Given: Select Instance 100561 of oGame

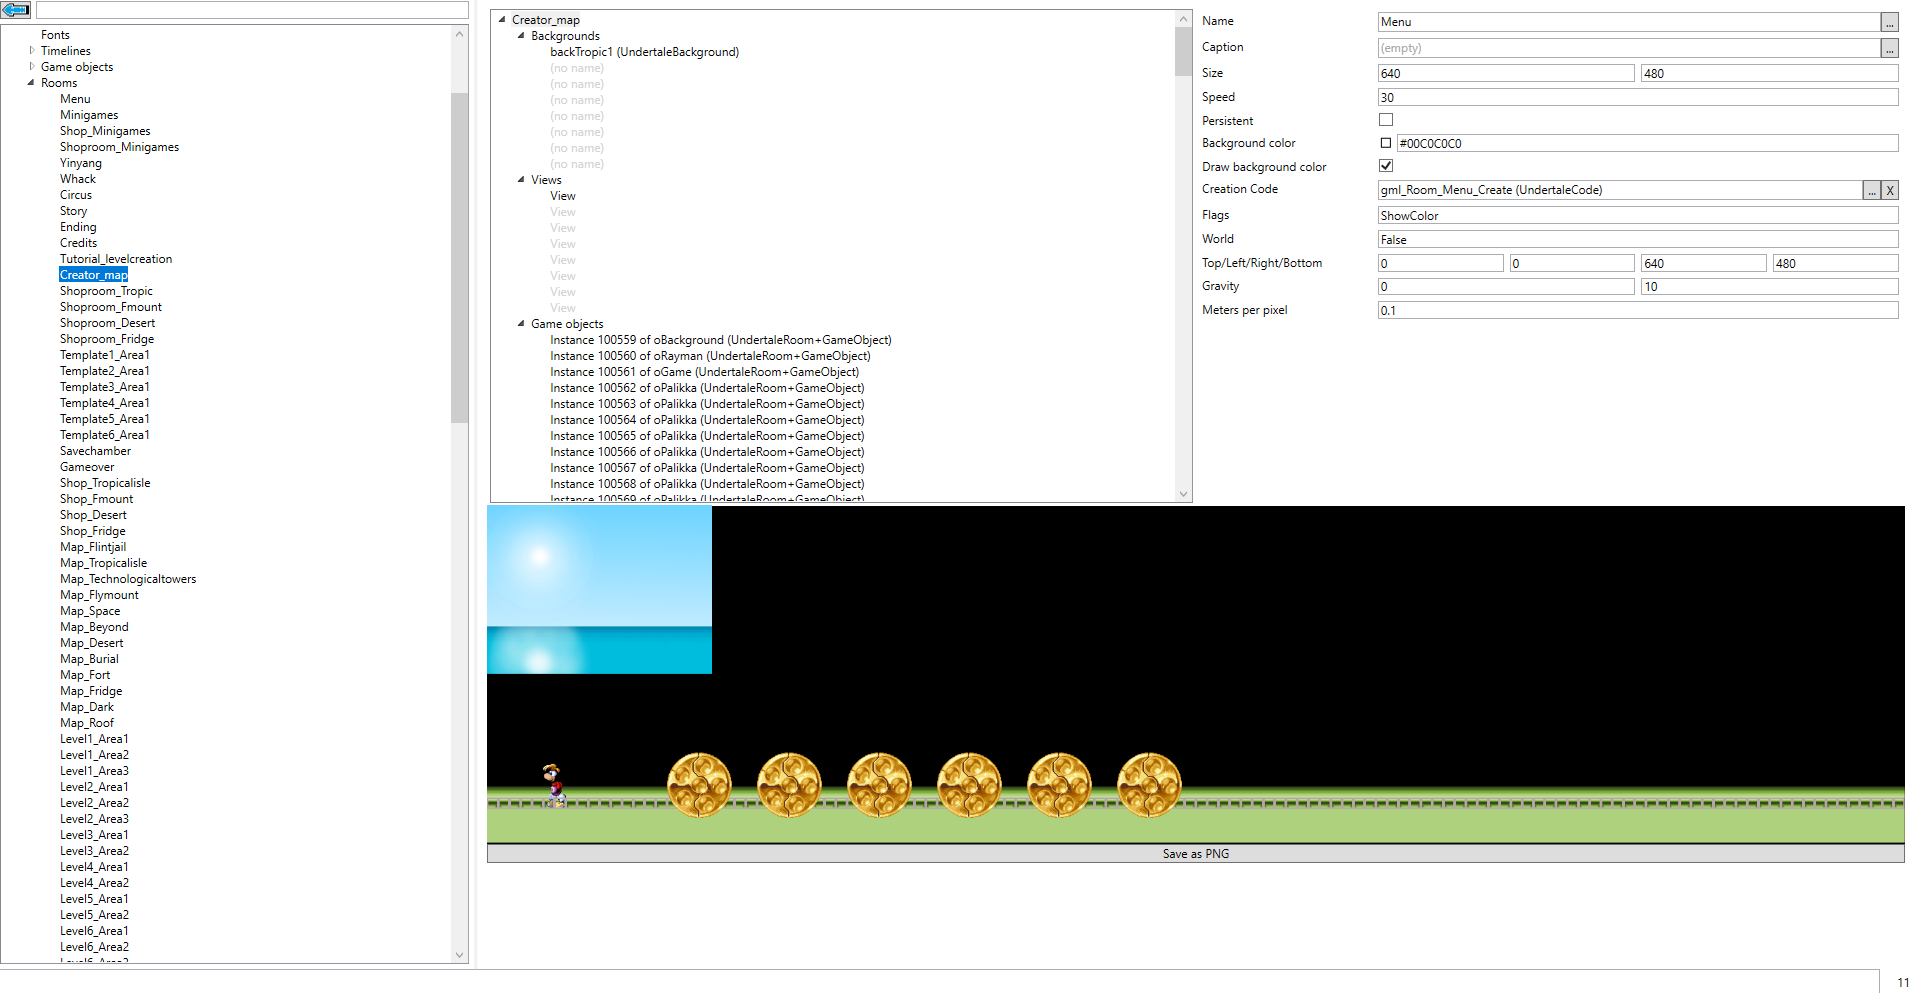Looking at the screenshot, I should [704, 372].
